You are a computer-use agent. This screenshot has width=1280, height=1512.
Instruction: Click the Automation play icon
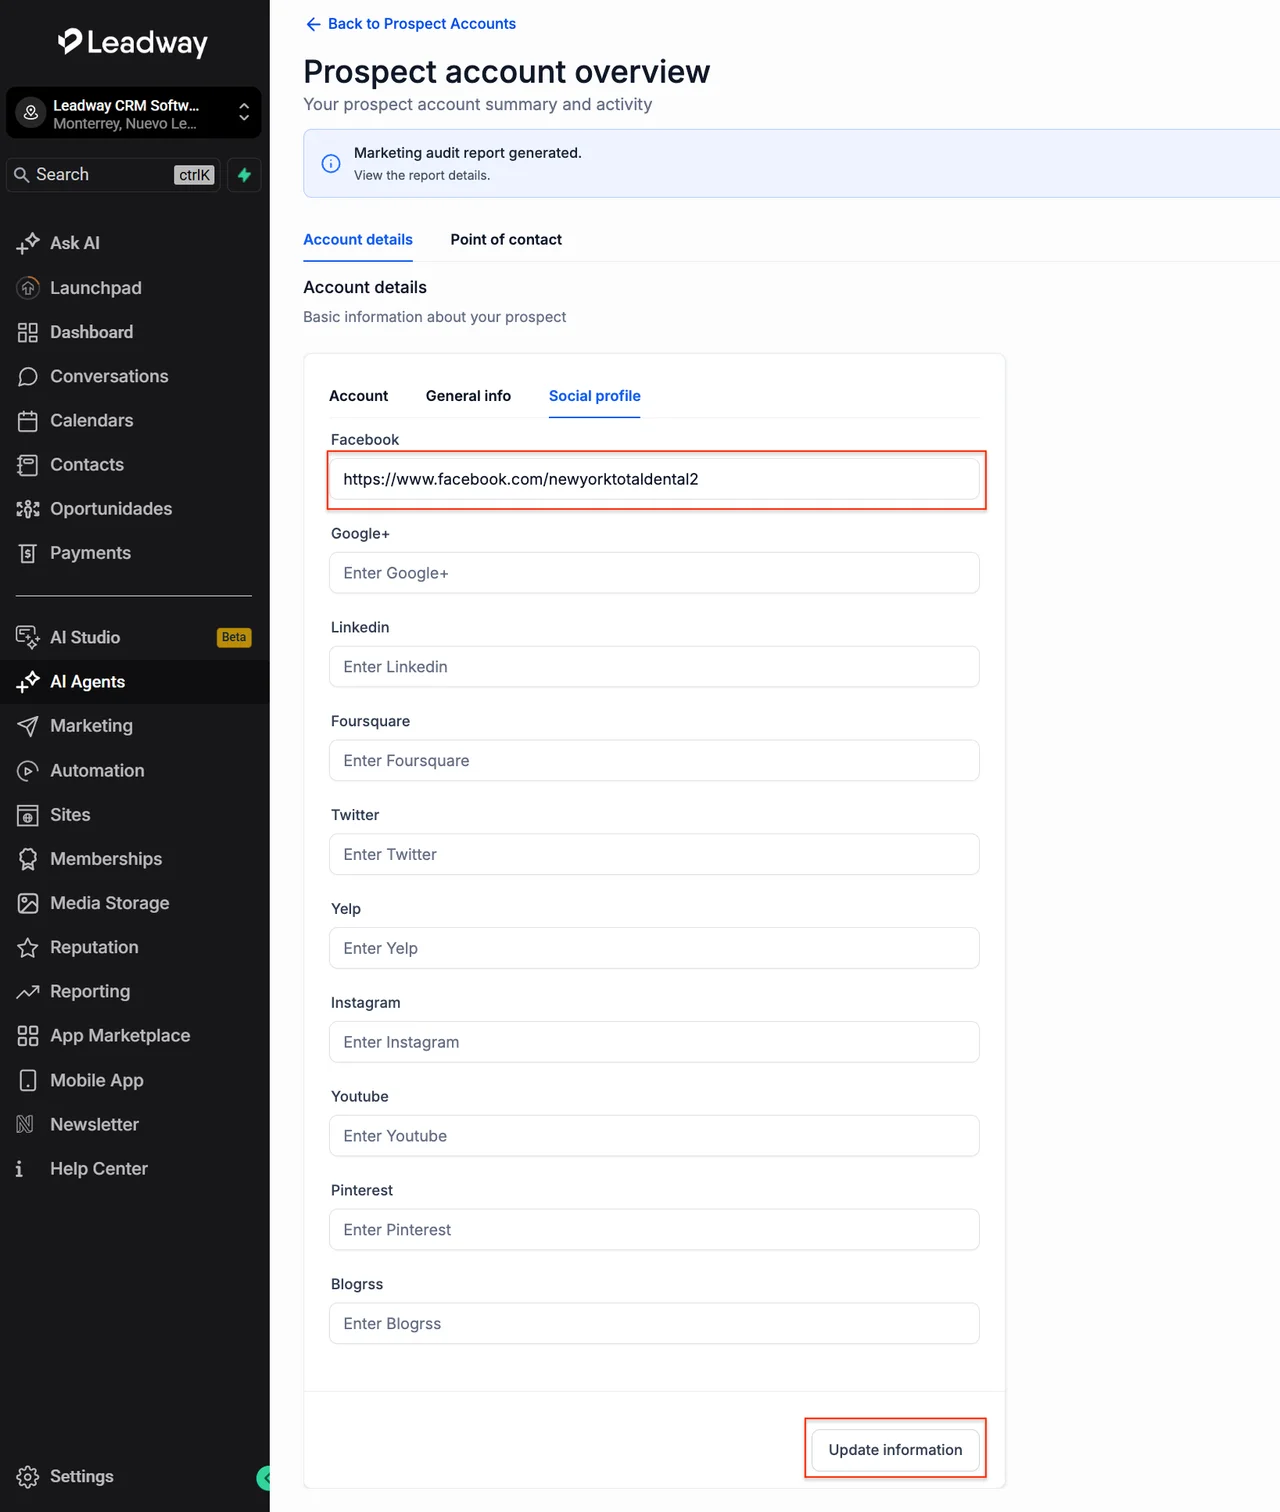click(x=28, y=771)
